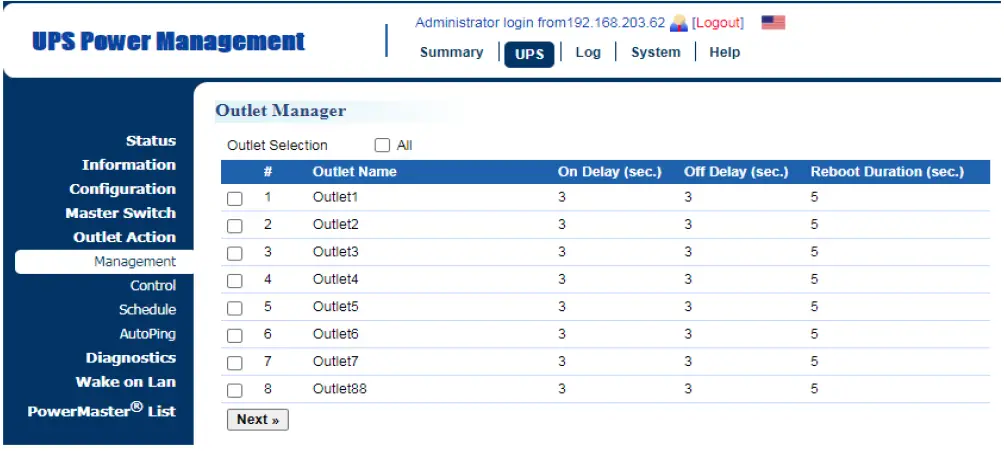Enable the Outlet6 checkbox
Viewport: 1004px width, 451px height.
pyautogui.click(x=235, y=336)
